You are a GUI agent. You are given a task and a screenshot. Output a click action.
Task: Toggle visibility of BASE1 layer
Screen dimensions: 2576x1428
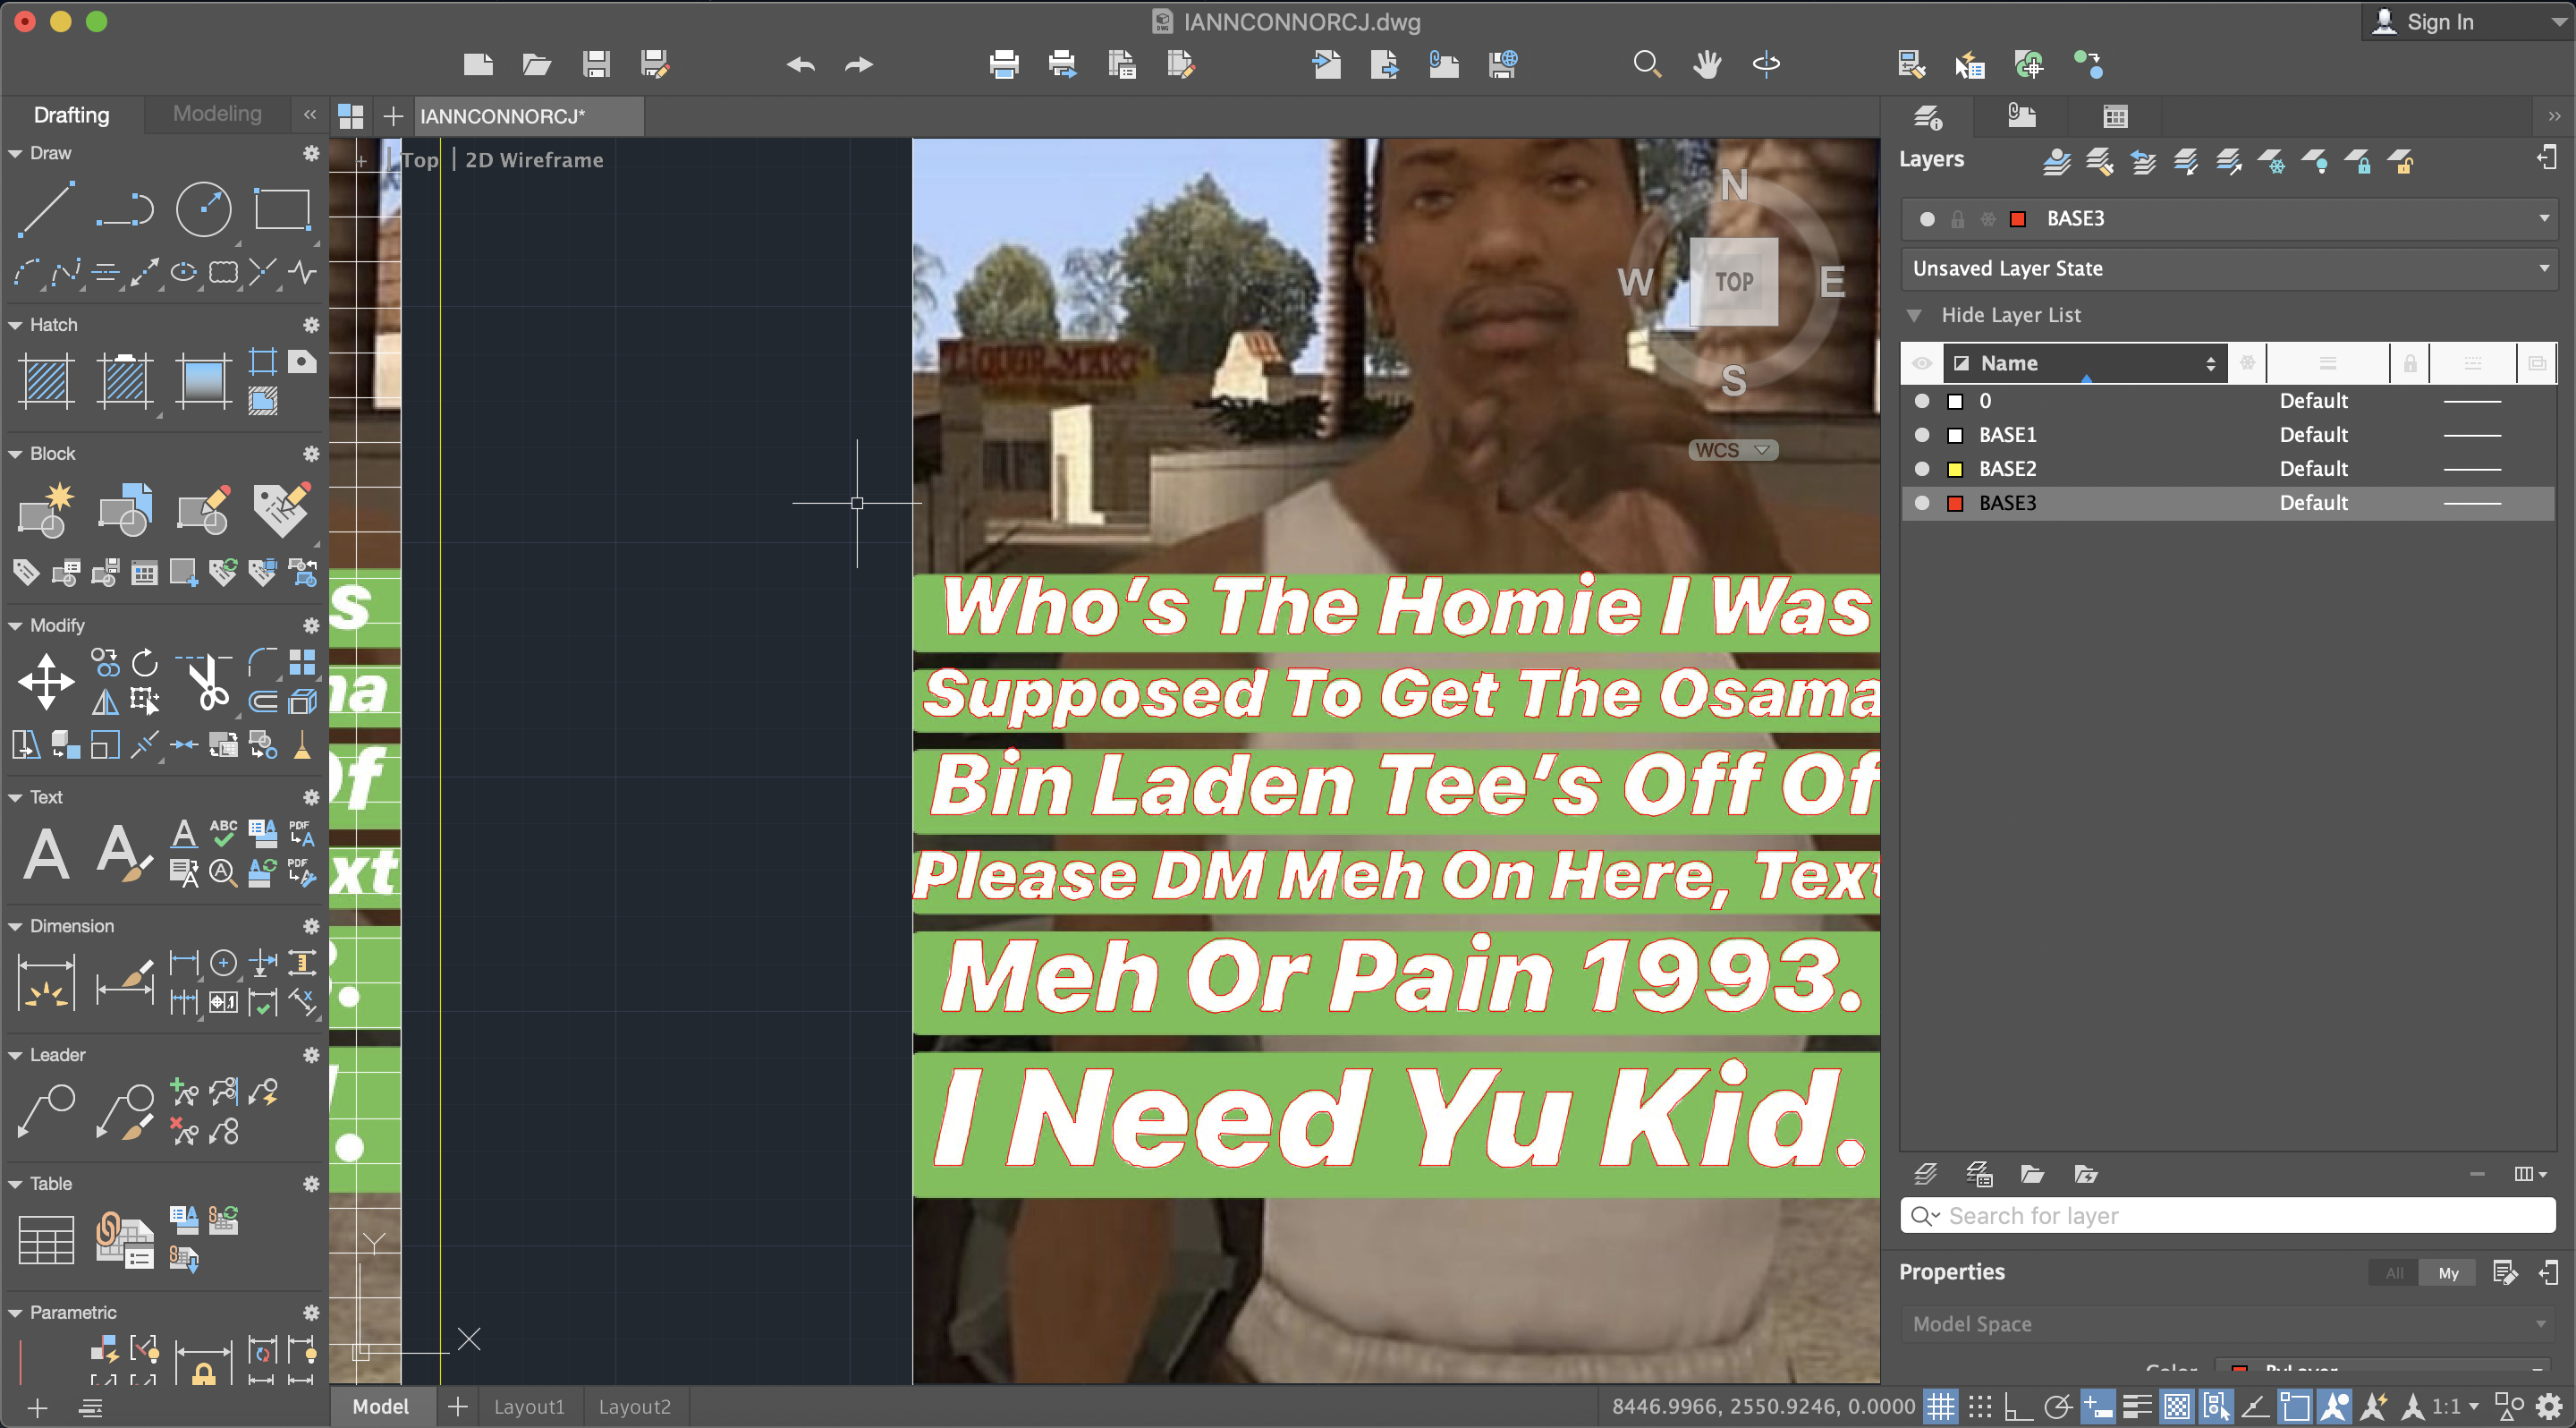(1922, 435)
